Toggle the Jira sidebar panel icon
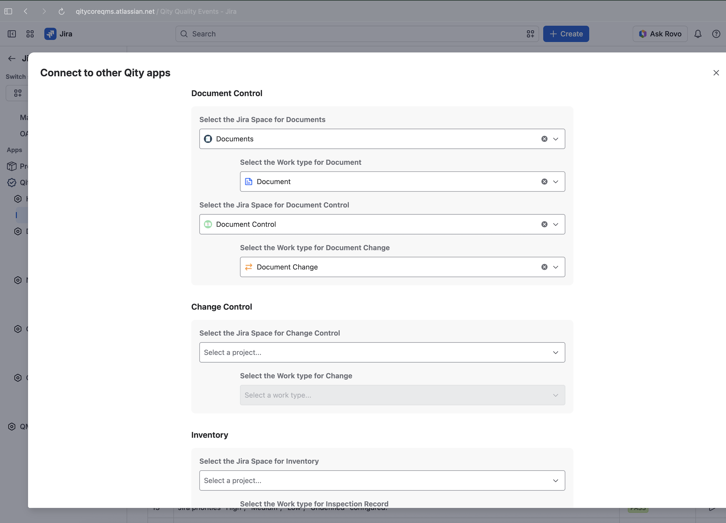This screenshot has width=726, height=523. [x=12, y=34]
